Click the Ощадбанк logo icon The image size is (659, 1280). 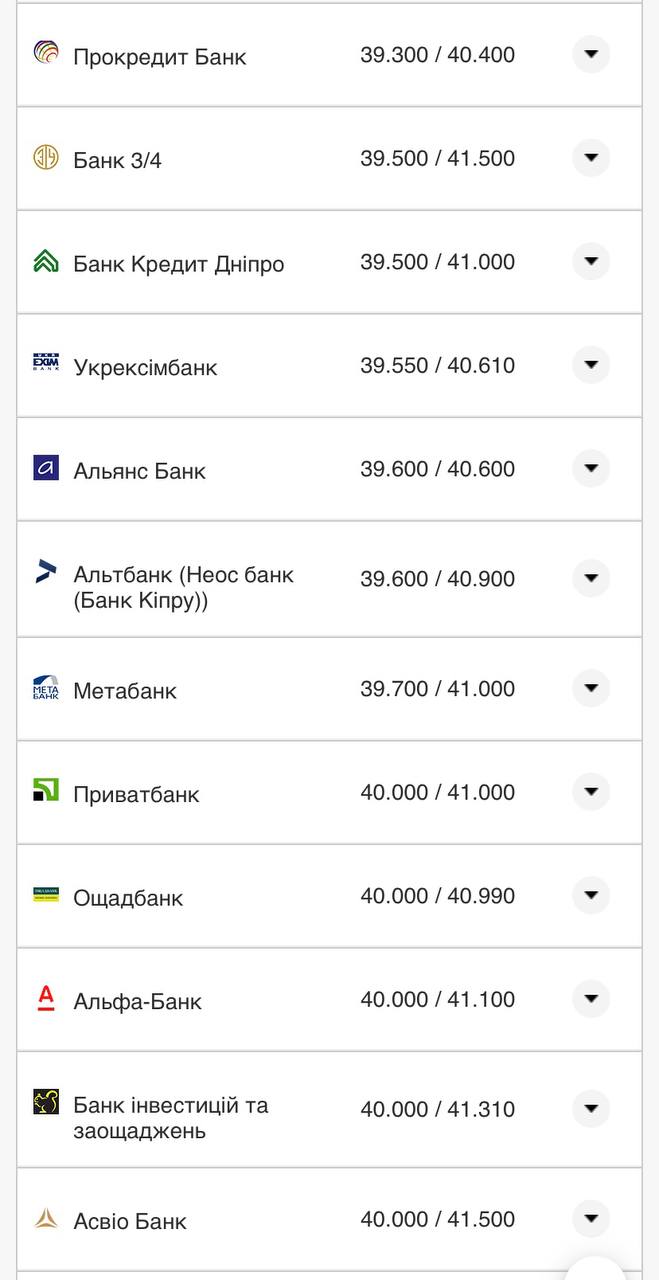(46, 895)
